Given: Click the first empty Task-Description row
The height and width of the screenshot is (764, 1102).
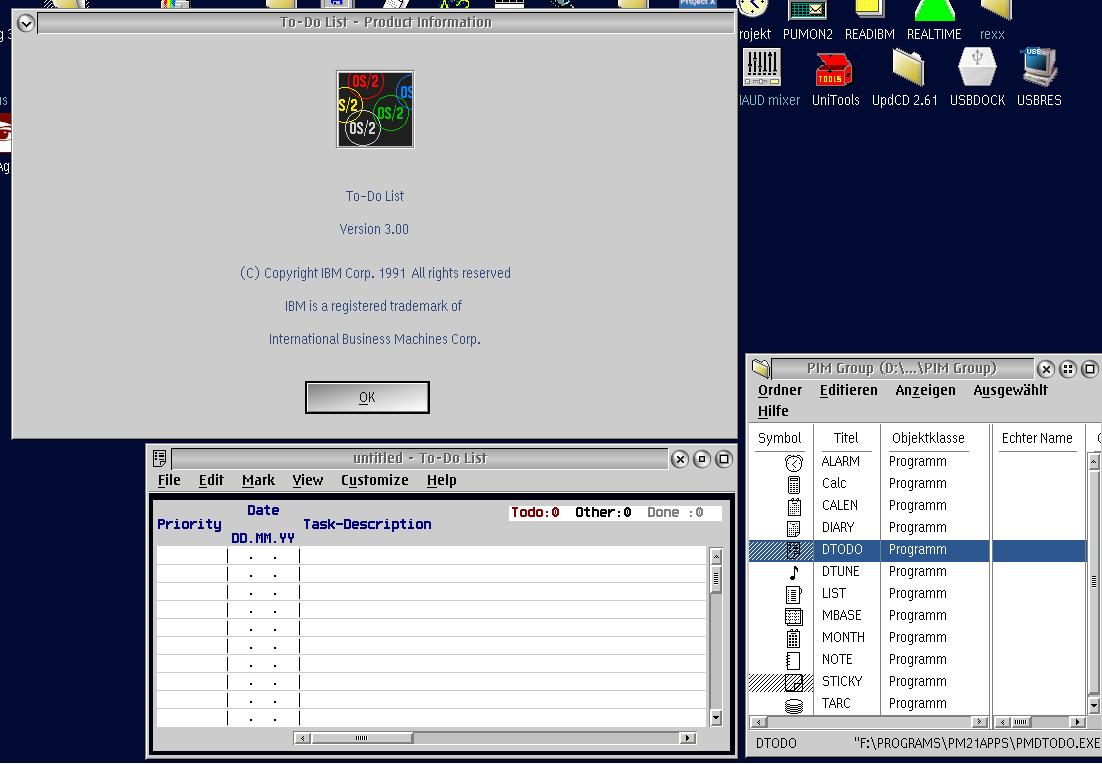Looking at the screenshot, I should pyautogui.click(x=503, y=556).
